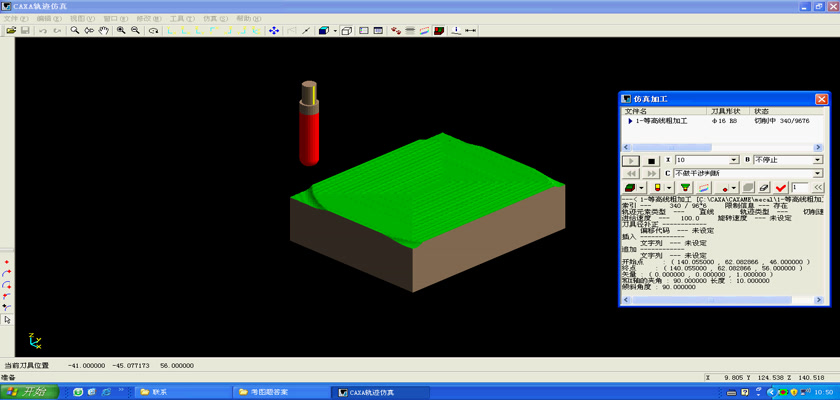Click the rainbow surface color icon
The image size is (840, 400).
coord(424,31)
